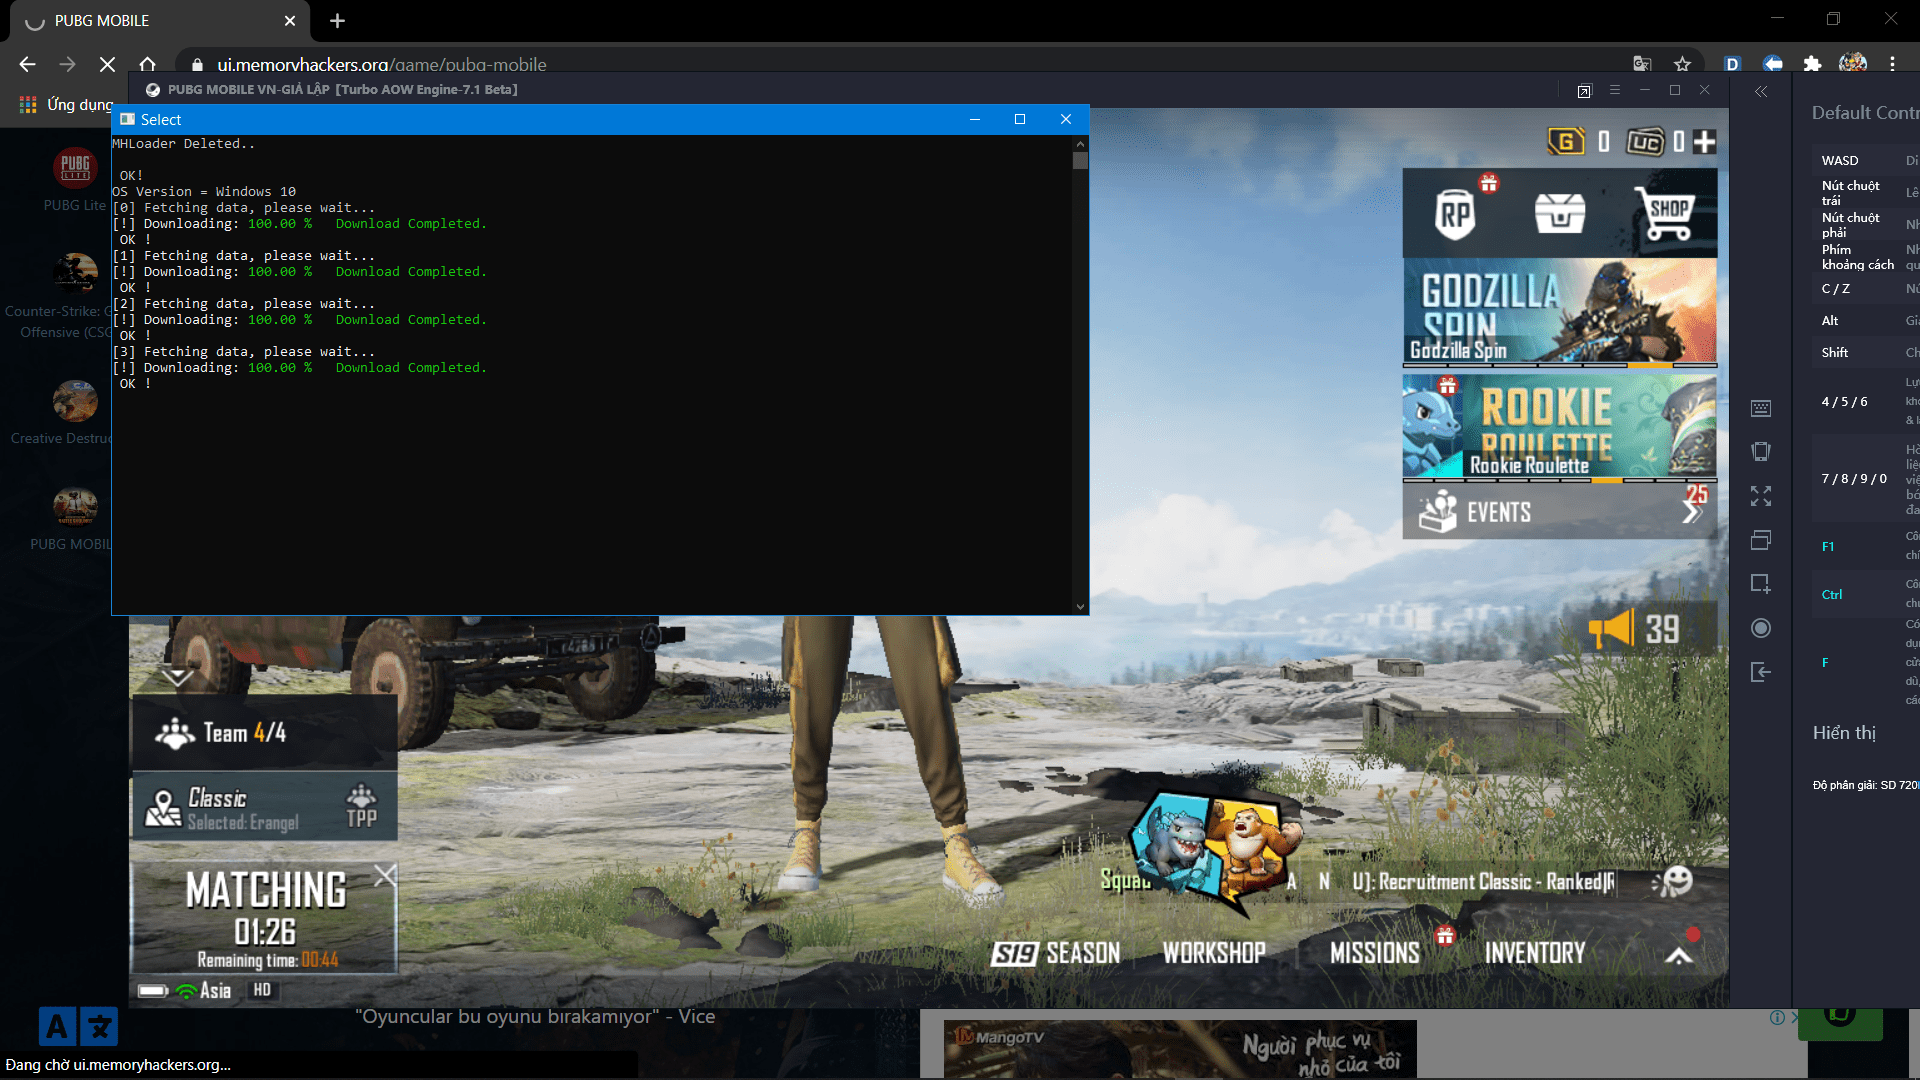Bookmark this page with the star
Viewport: 1920px width, 1080px height.
pyautogui.click(x=1683, y=64)
